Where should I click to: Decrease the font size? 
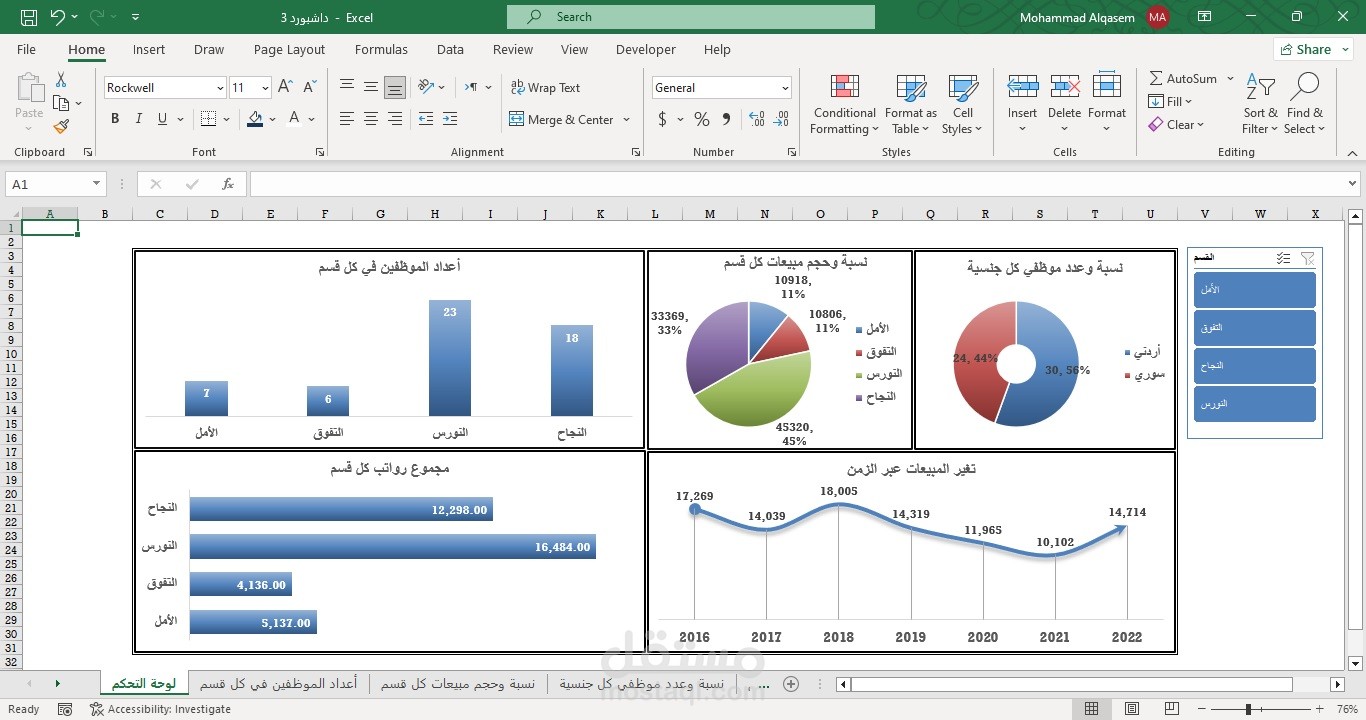point(308,88)
